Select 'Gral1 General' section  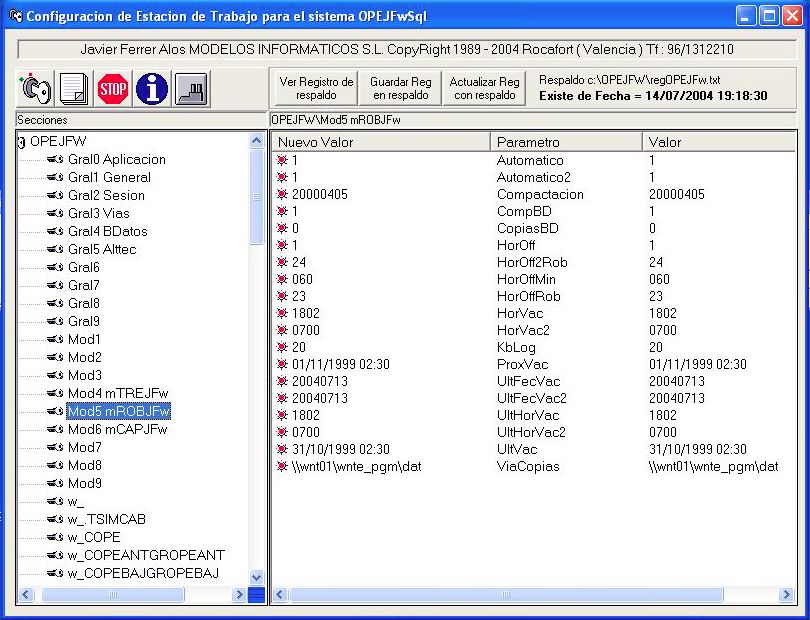click(110, 177)
